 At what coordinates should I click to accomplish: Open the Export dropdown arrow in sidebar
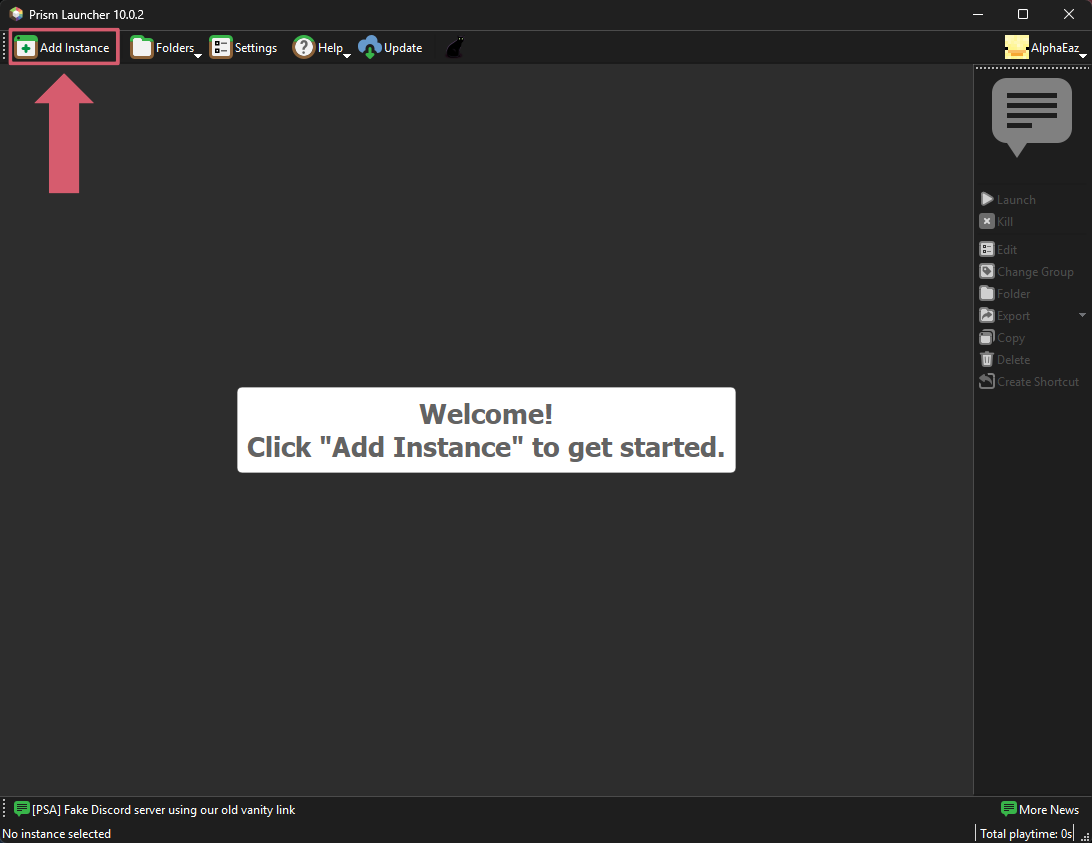(x=1081, y=315)
